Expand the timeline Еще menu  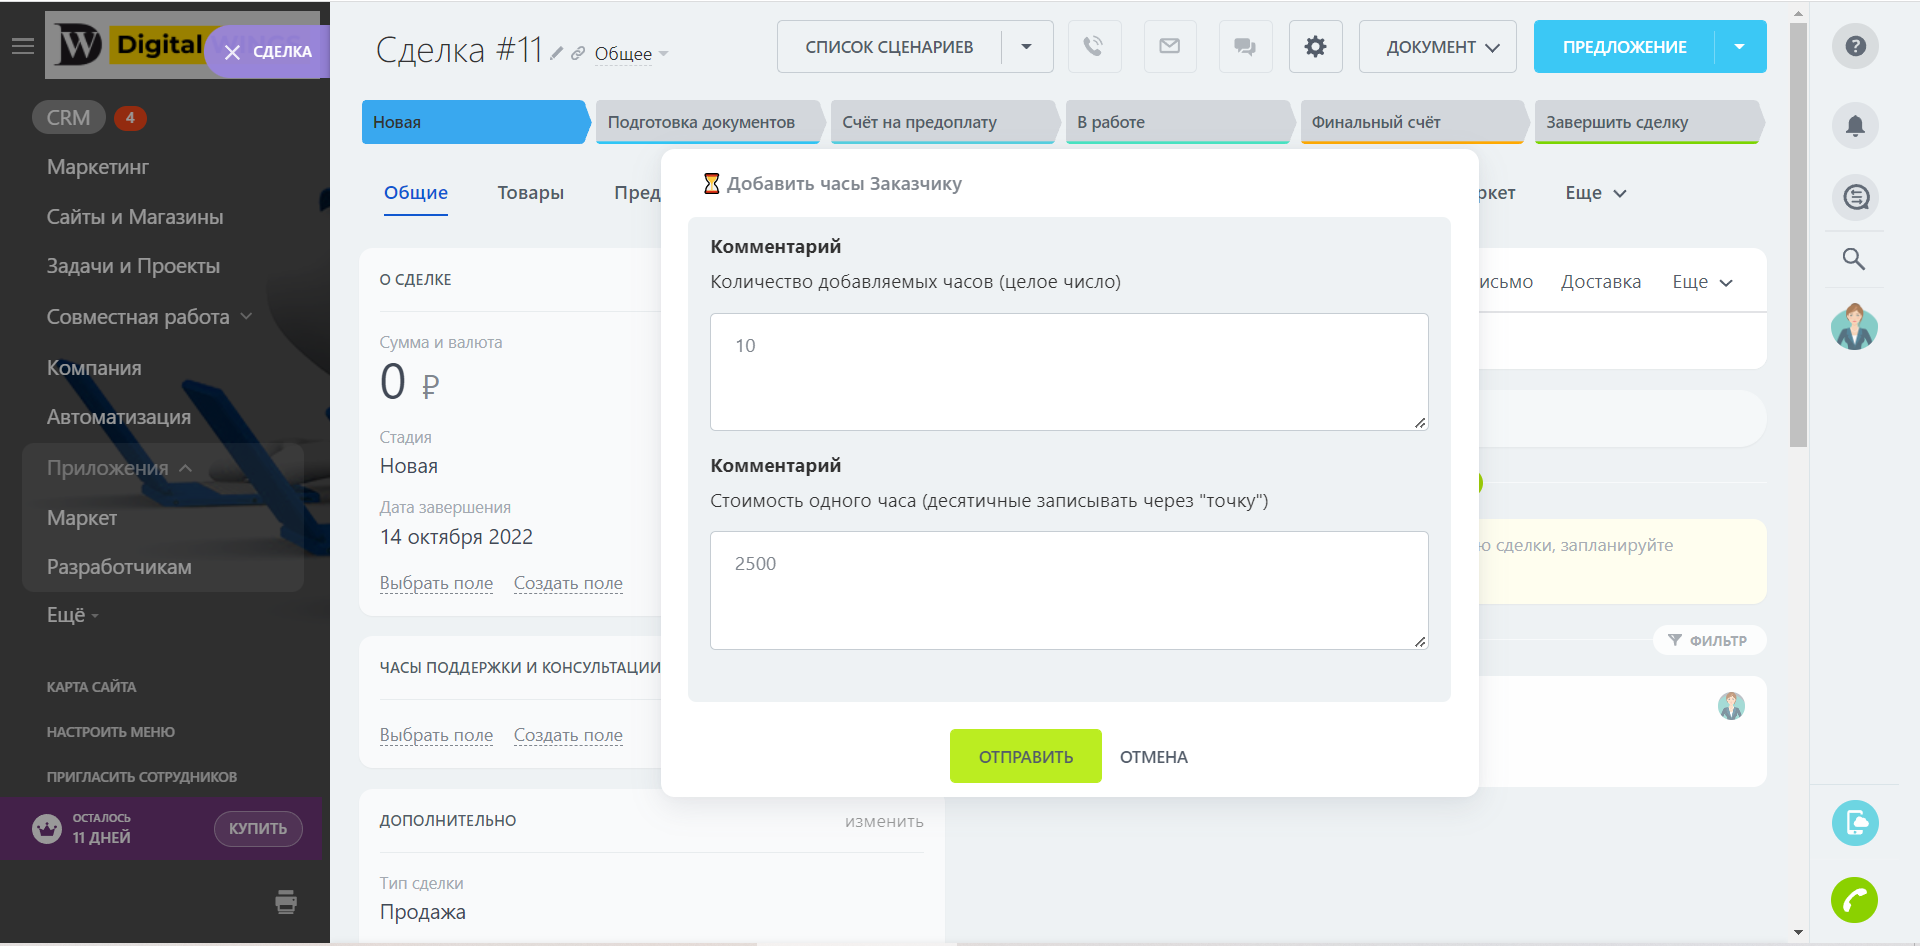pyautogui.click(x=1702, y=282)
